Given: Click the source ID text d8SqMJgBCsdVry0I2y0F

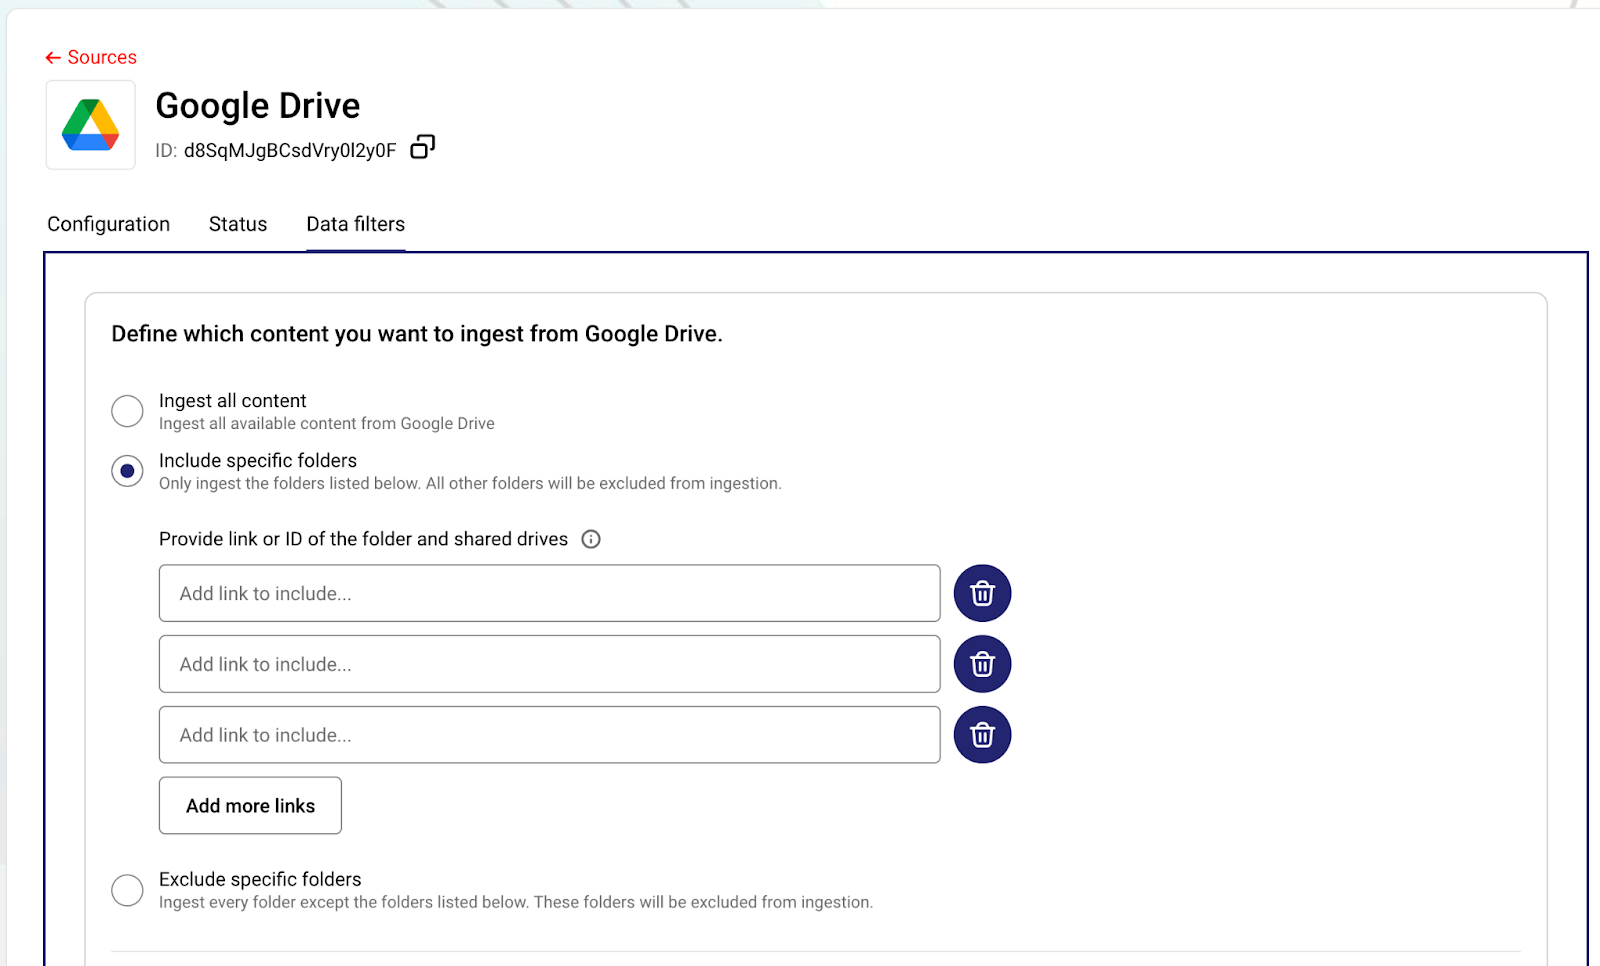Looking at the screenshot, I should tap(289, 151).
